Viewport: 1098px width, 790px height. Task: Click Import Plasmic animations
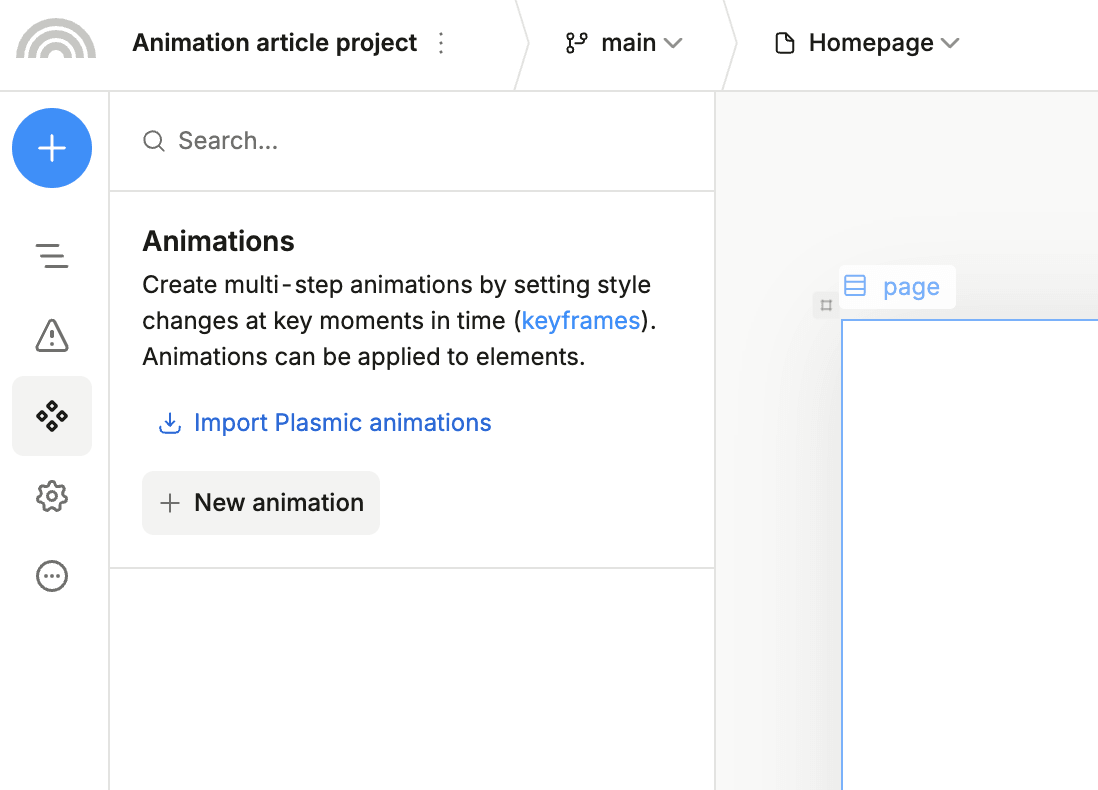(x=342, y=422)
